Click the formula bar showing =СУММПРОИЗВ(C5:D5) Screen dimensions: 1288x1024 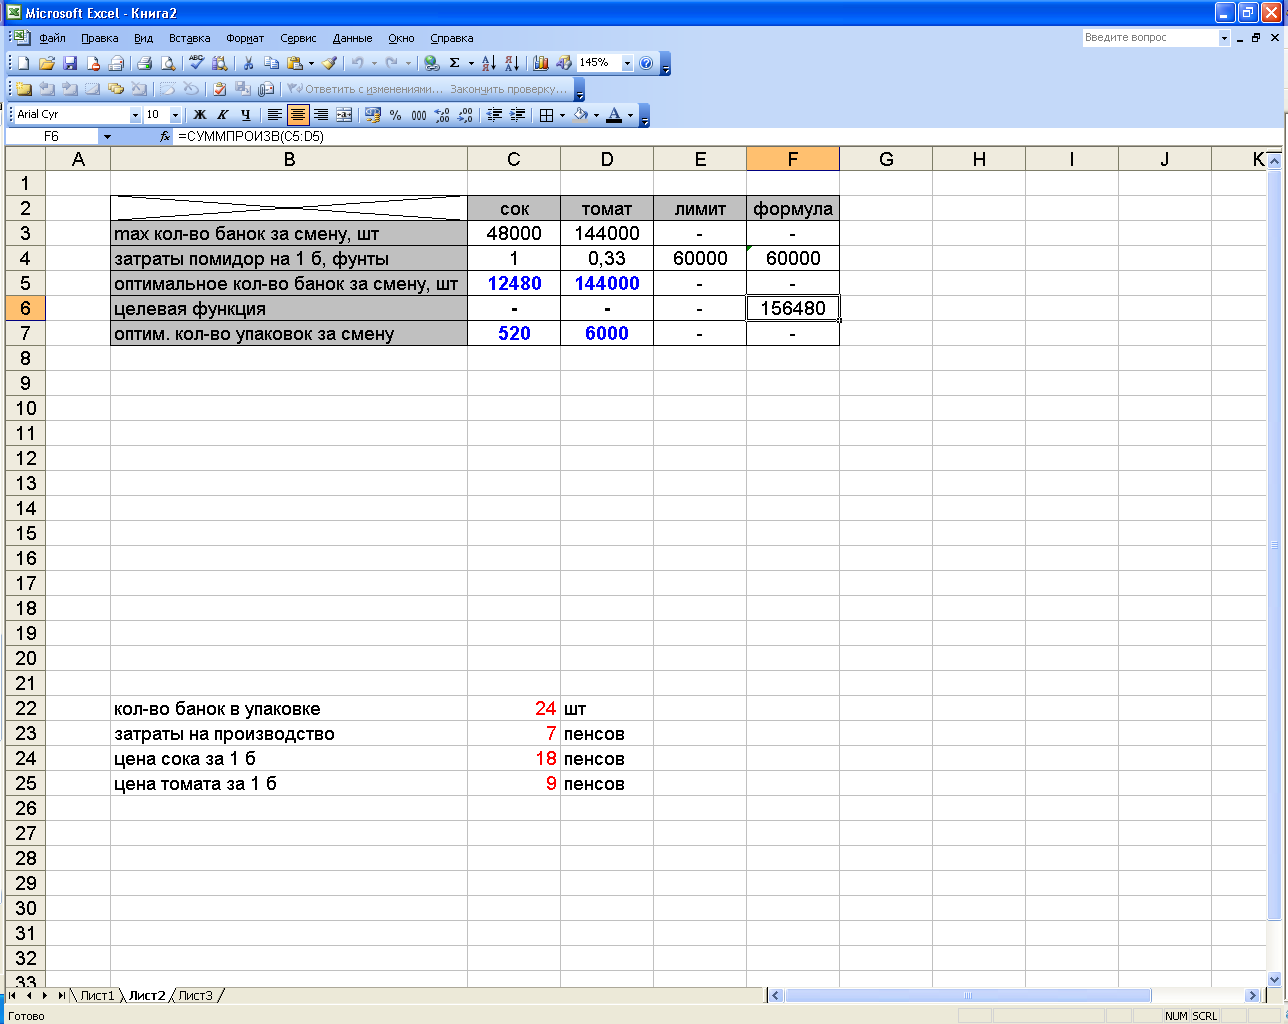tap(728, 136)
